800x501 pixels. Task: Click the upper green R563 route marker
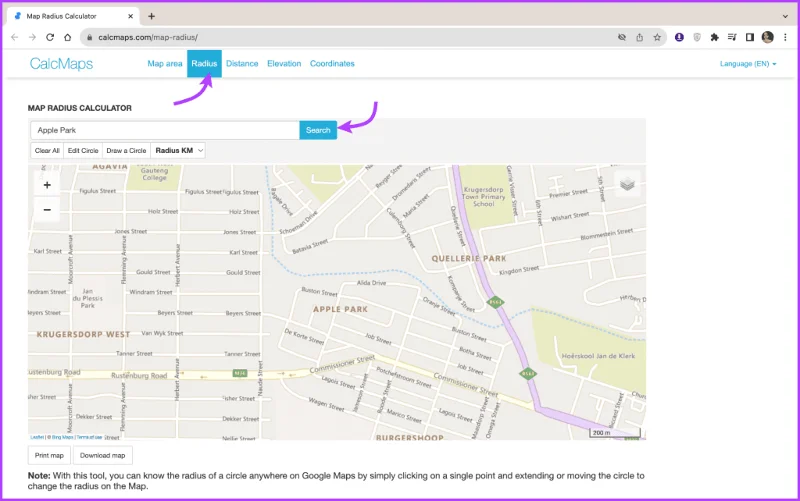coord(495,302)
